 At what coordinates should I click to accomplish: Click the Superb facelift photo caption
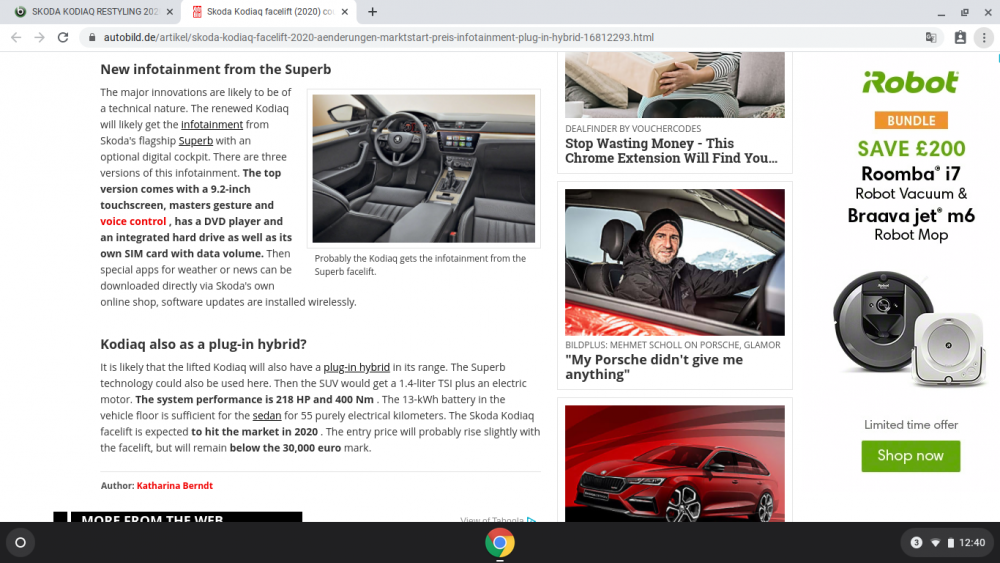(420, 265)
